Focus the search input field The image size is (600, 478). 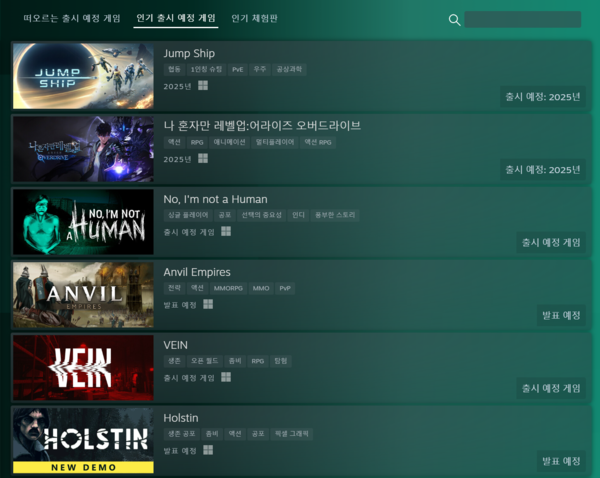click(523, 19)
